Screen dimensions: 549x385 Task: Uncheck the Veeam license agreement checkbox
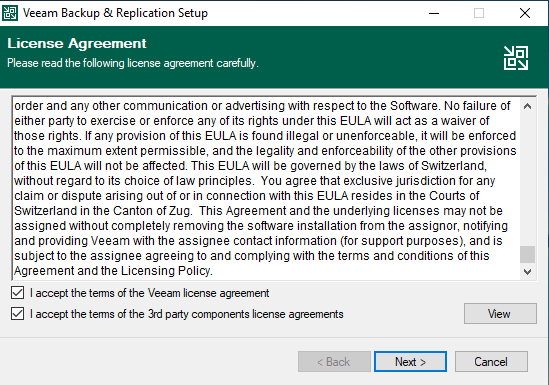(18, 293)
